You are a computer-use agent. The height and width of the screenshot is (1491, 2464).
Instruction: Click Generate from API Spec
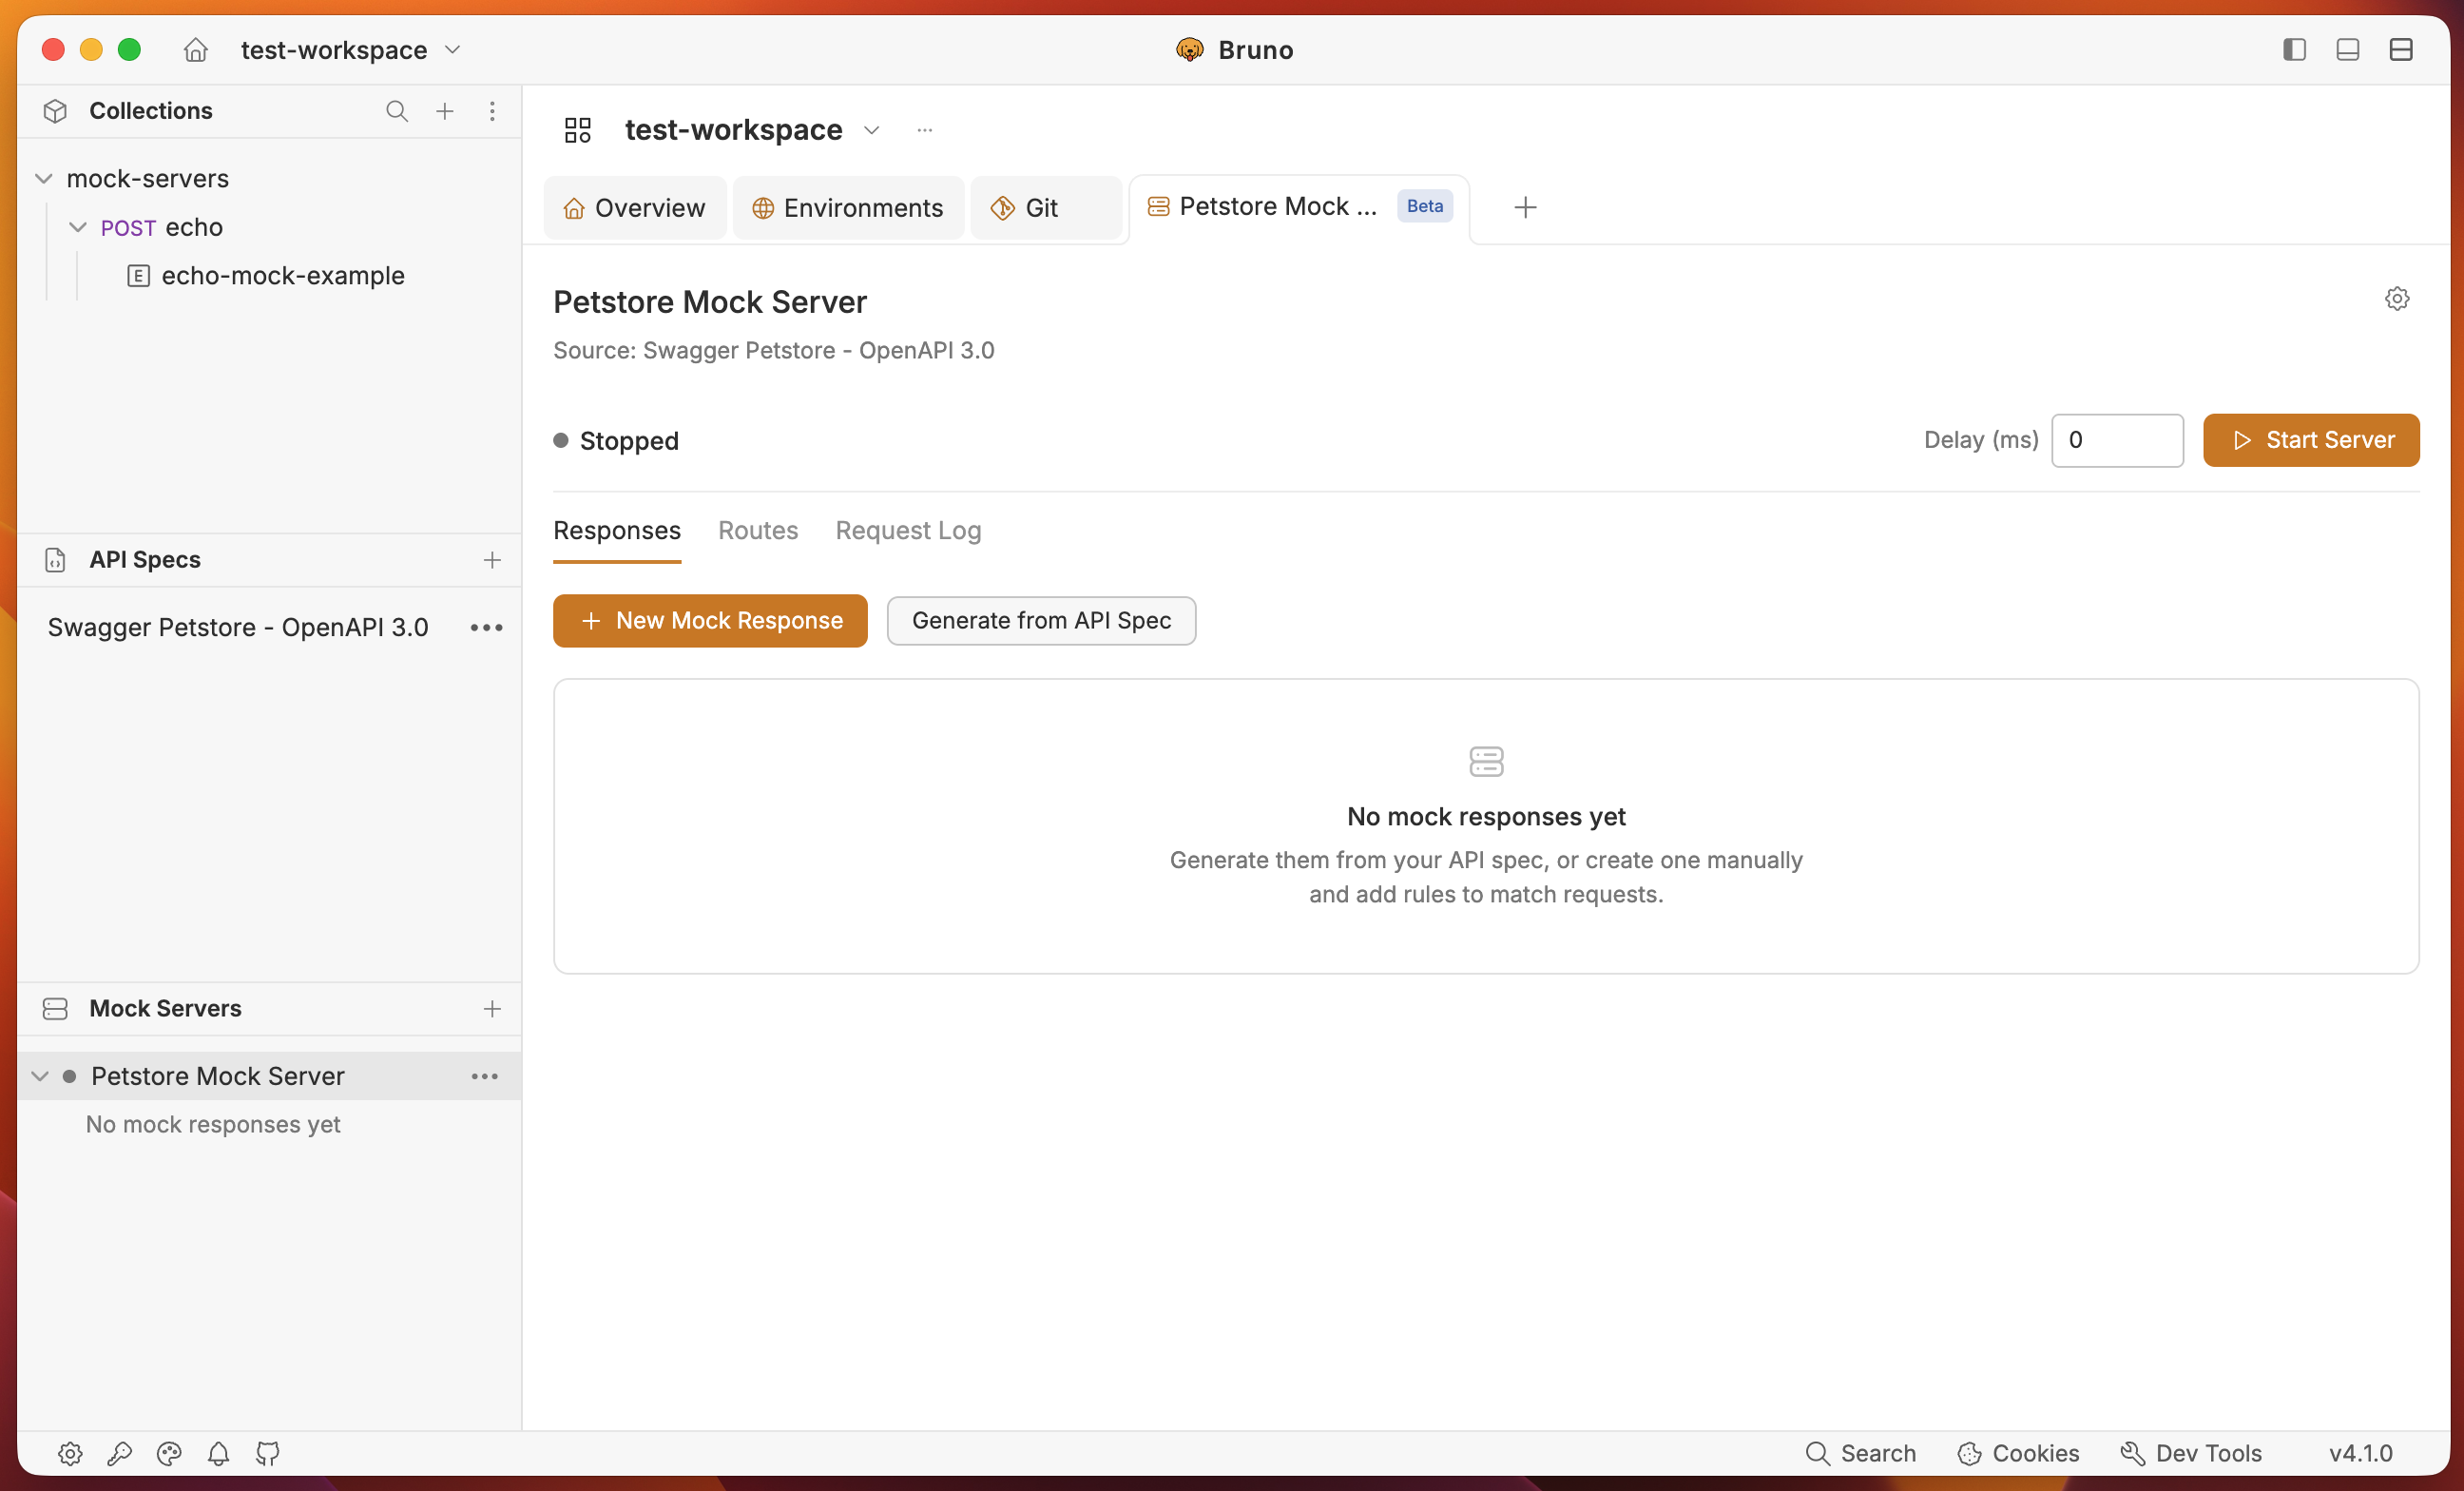click(x=1041, y=621)
